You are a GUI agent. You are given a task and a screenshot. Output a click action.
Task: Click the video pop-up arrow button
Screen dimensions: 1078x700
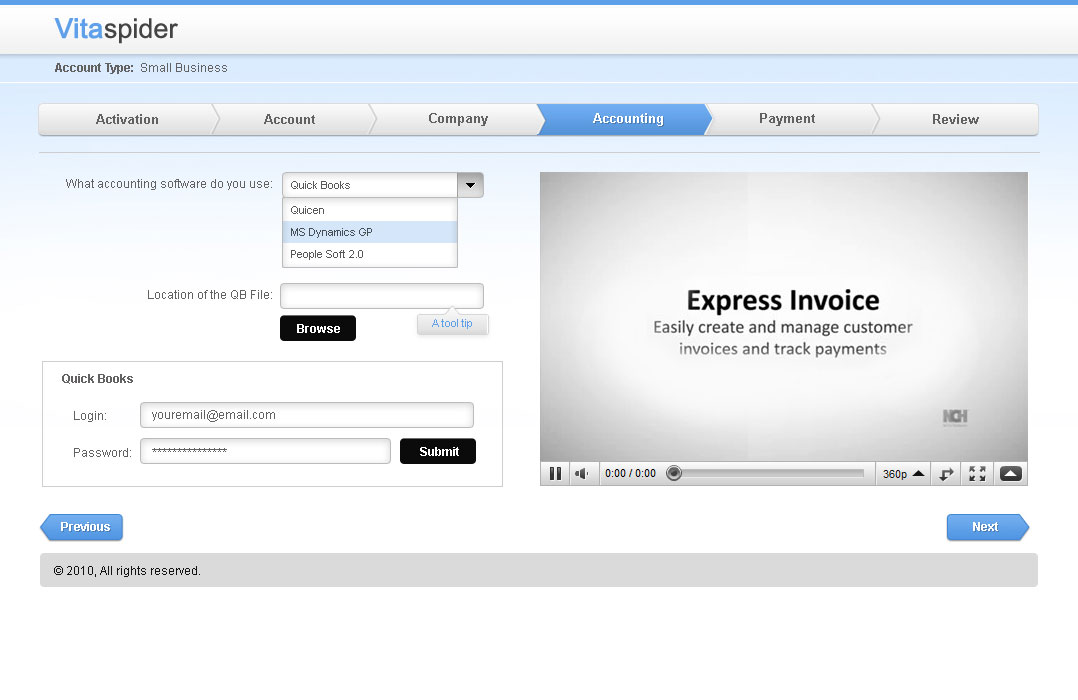pos(1011,473)
